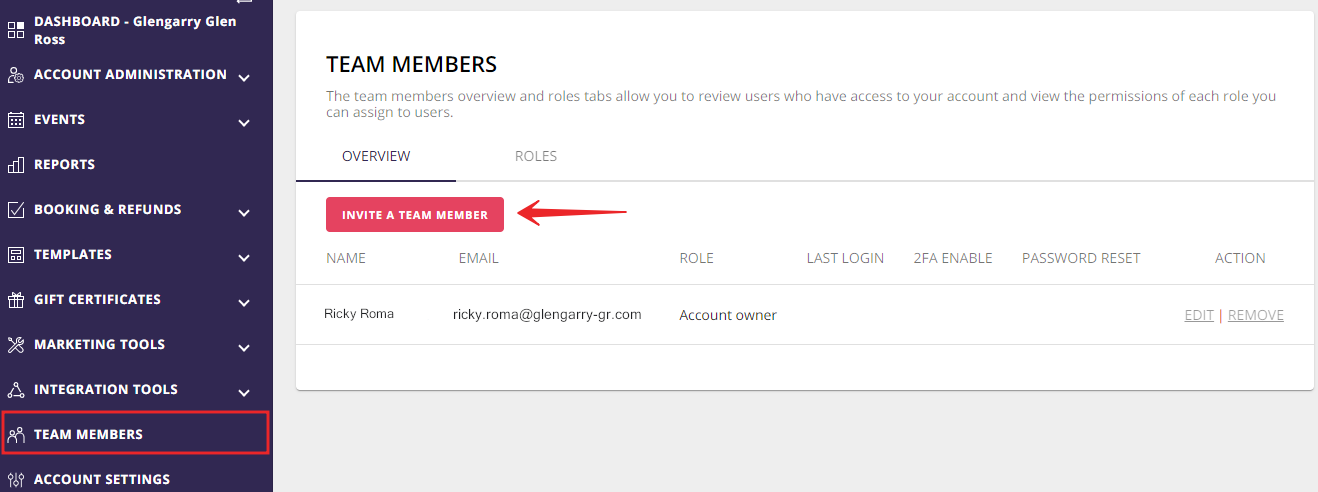
Task: Click the Gift Certificates present icon
Action: pyautogui.click(x=15, y=300)
